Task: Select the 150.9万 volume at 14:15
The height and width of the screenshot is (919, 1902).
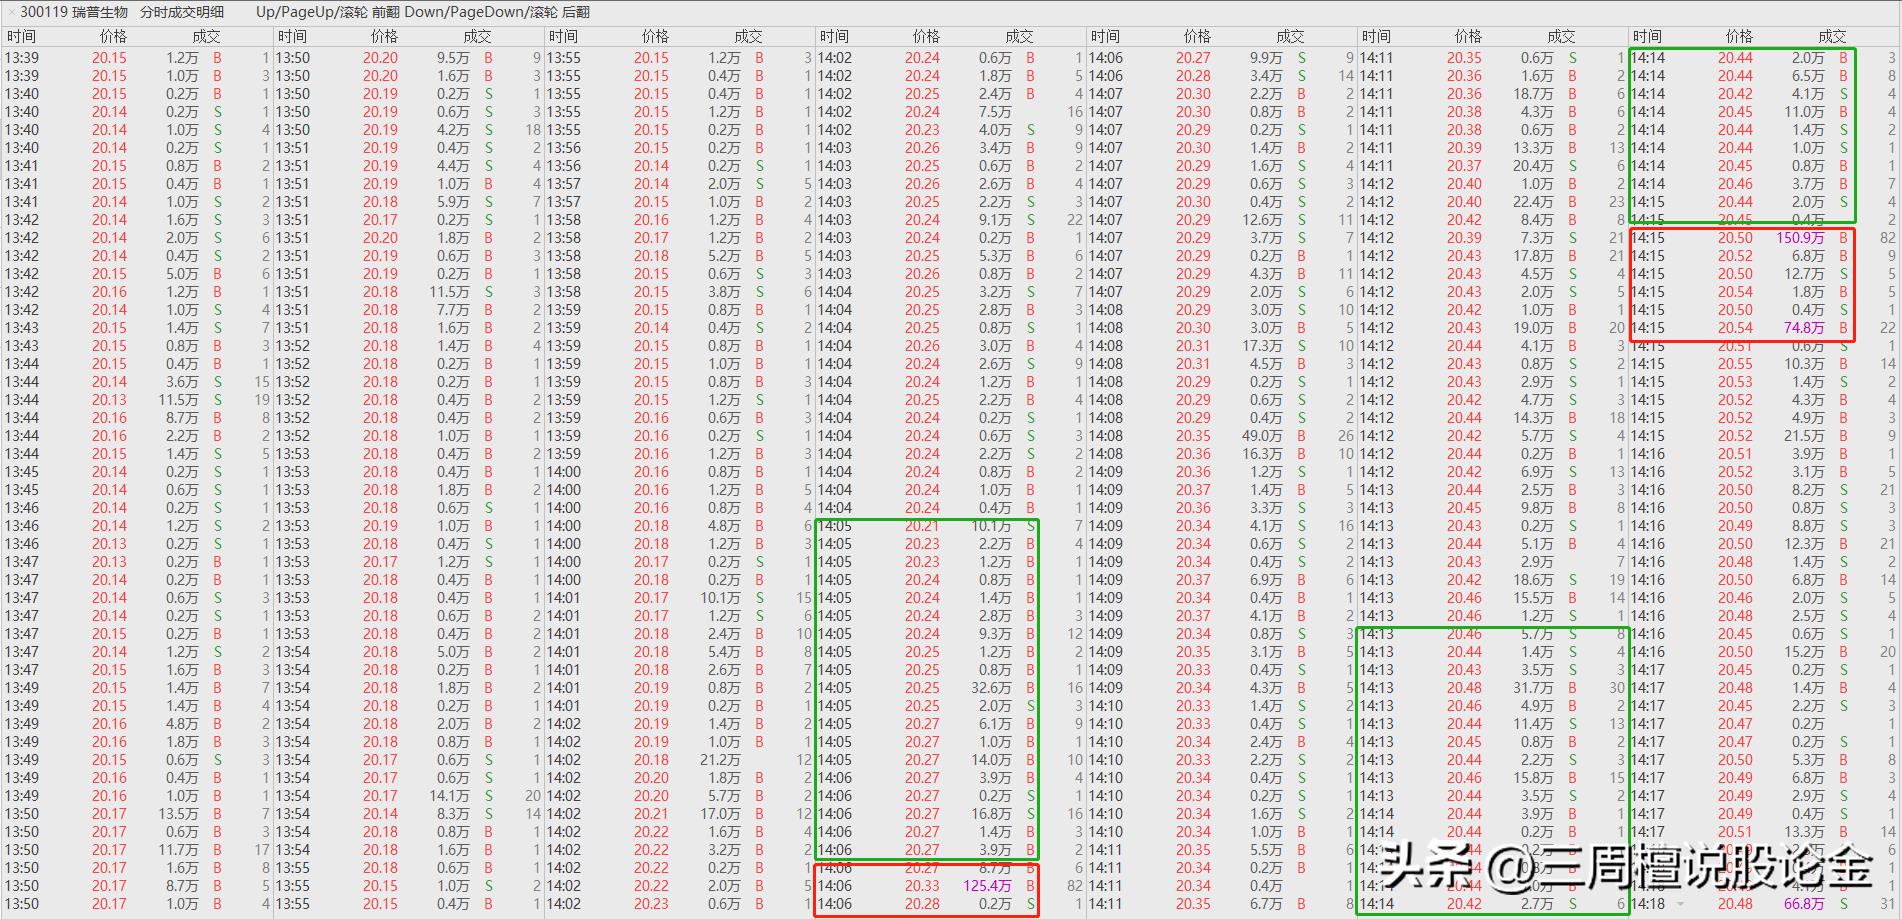Action: pyautogui.click(x=1800, y=238)
